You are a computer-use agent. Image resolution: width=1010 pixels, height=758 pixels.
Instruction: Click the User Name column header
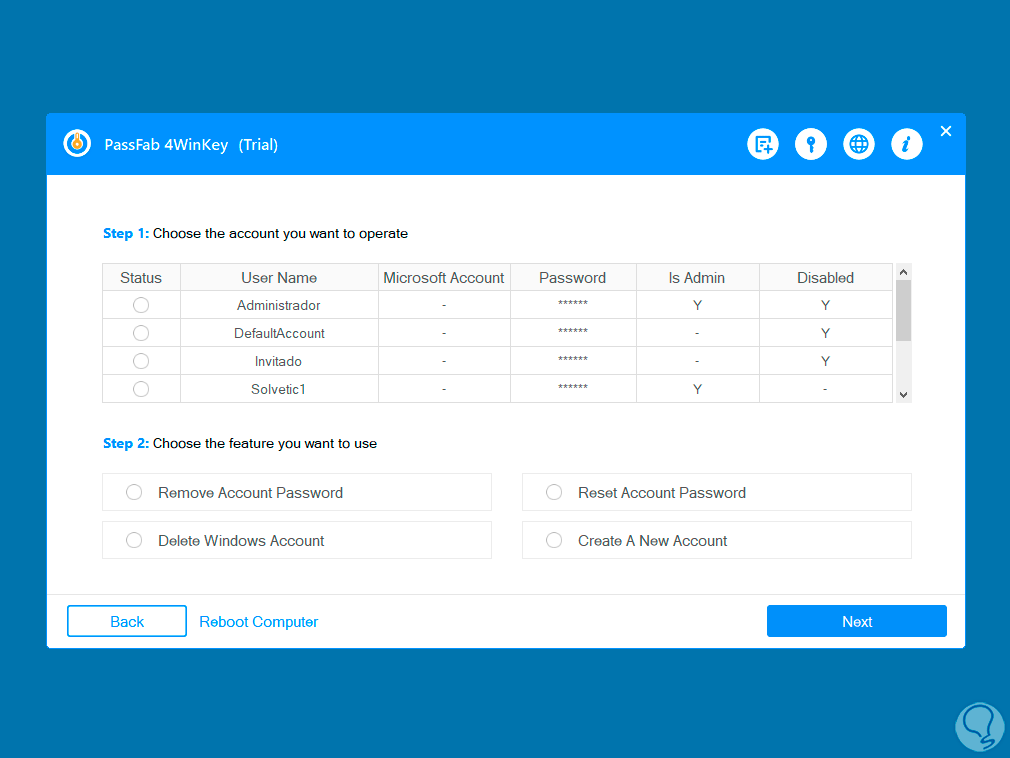(279, 278)
